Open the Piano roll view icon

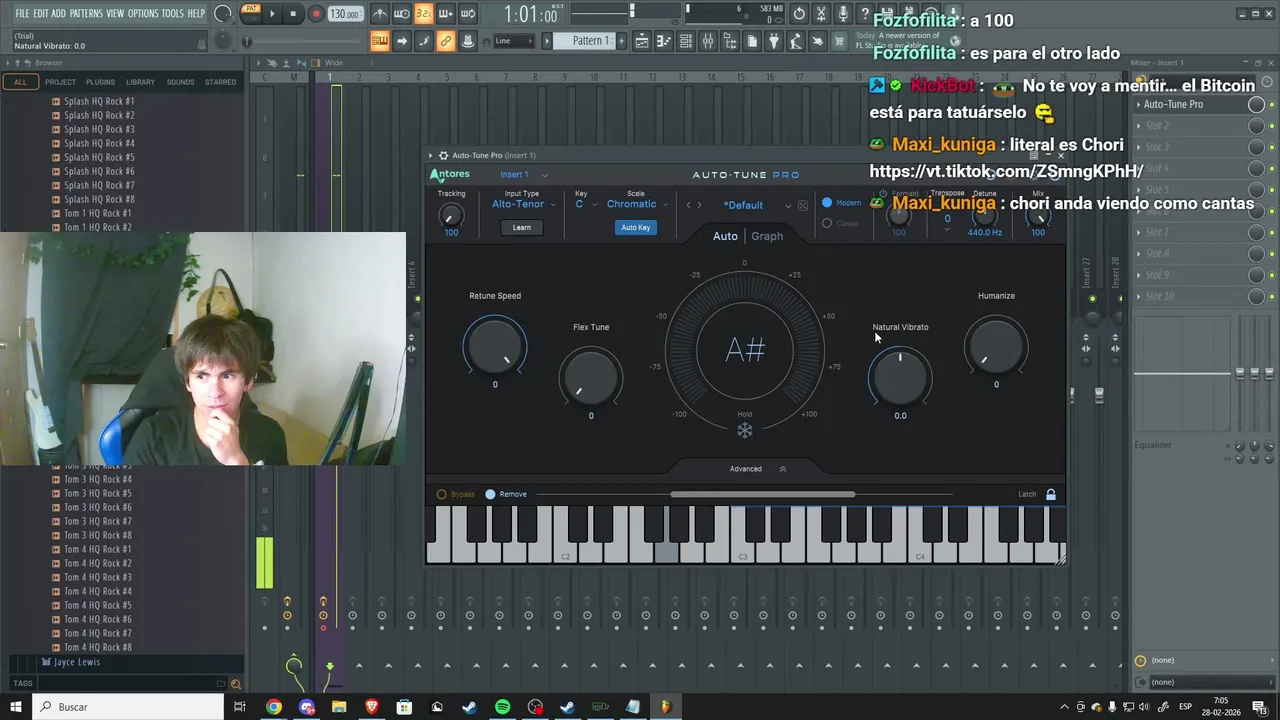coord(664,41)
